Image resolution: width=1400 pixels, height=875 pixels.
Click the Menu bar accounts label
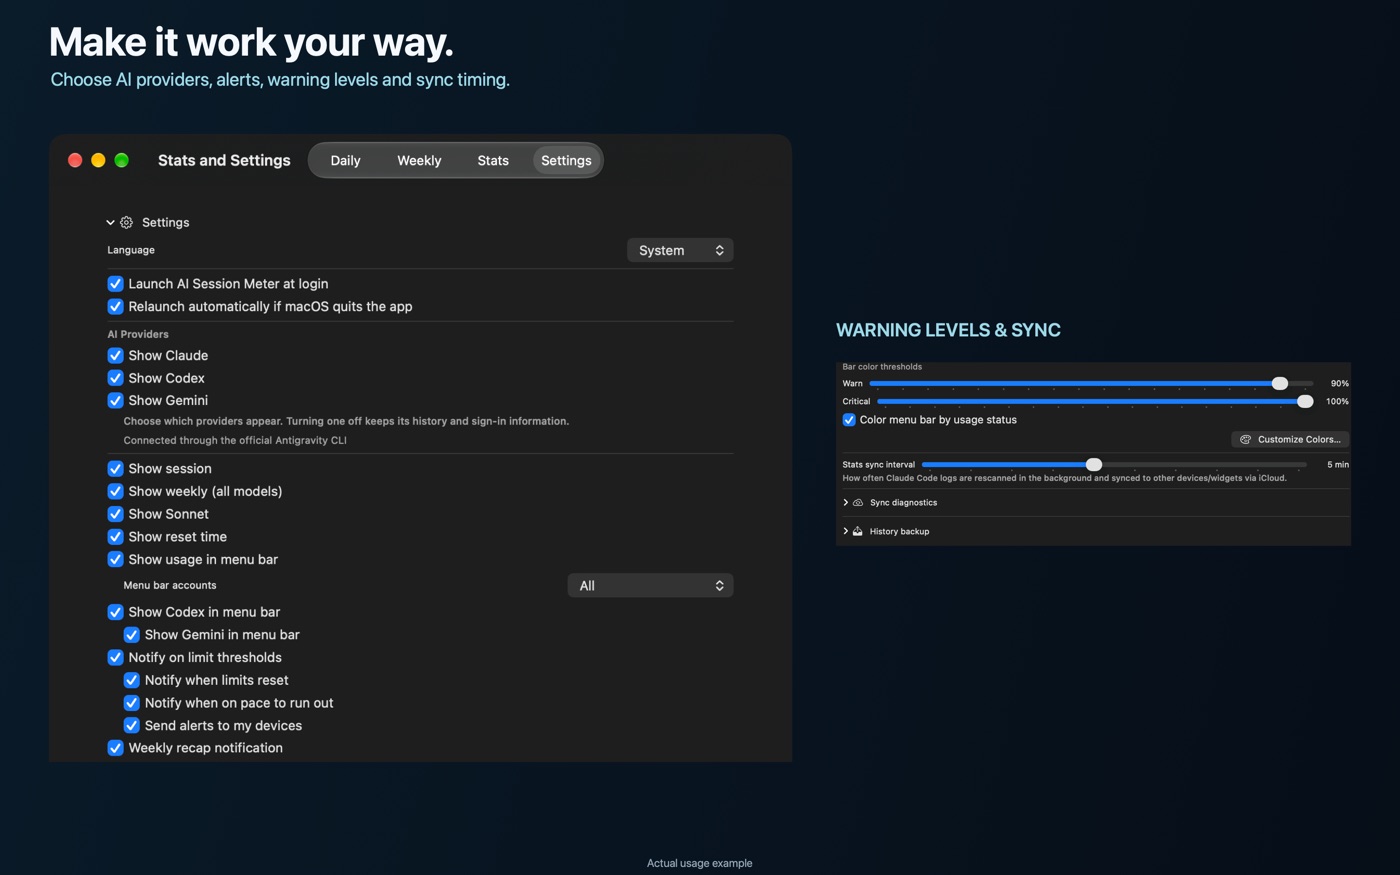click(170, 585)
